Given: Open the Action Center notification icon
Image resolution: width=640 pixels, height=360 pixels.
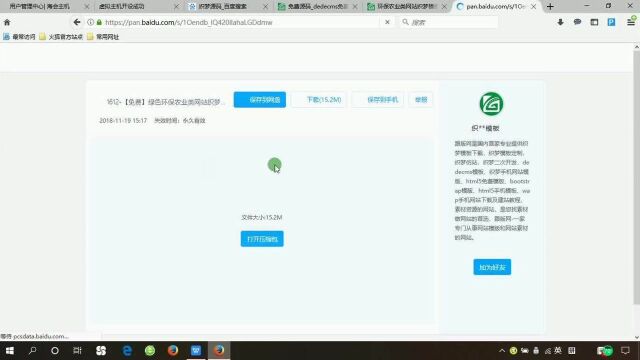Looking at the screenshot, I should tap(625, 351).
